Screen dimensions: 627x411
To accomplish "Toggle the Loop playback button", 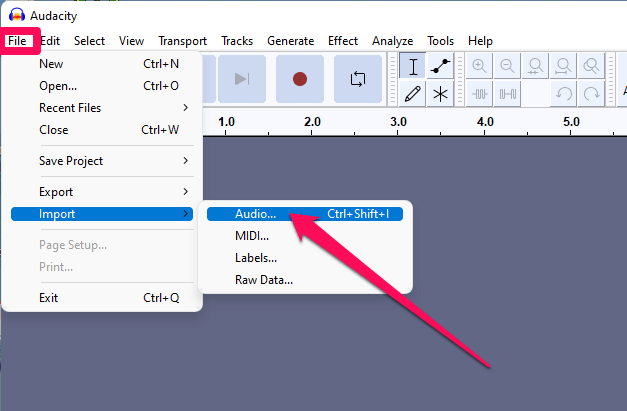I will [x=357, y=79].
